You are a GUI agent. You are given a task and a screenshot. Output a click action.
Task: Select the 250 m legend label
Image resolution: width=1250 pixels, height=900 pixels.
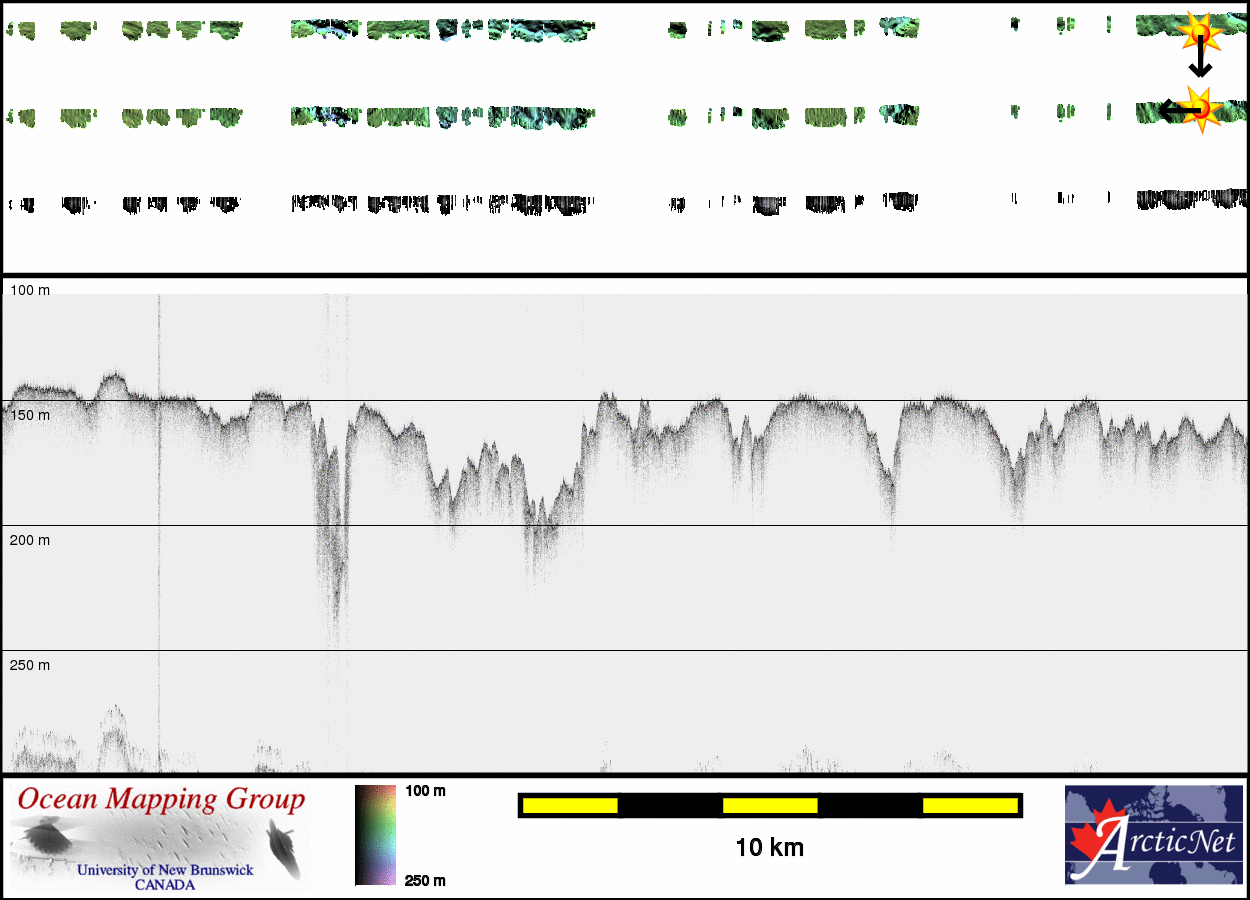(x=425, y=880)
